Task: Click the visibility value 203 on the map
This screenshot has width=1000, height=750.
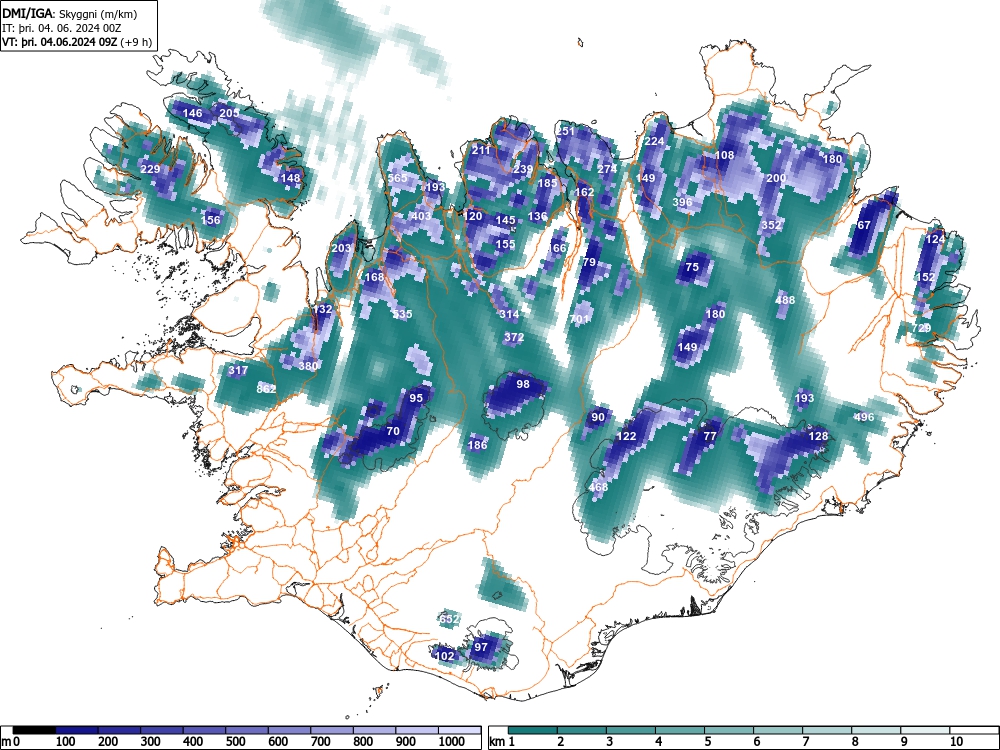Action: tap(341, 248)
